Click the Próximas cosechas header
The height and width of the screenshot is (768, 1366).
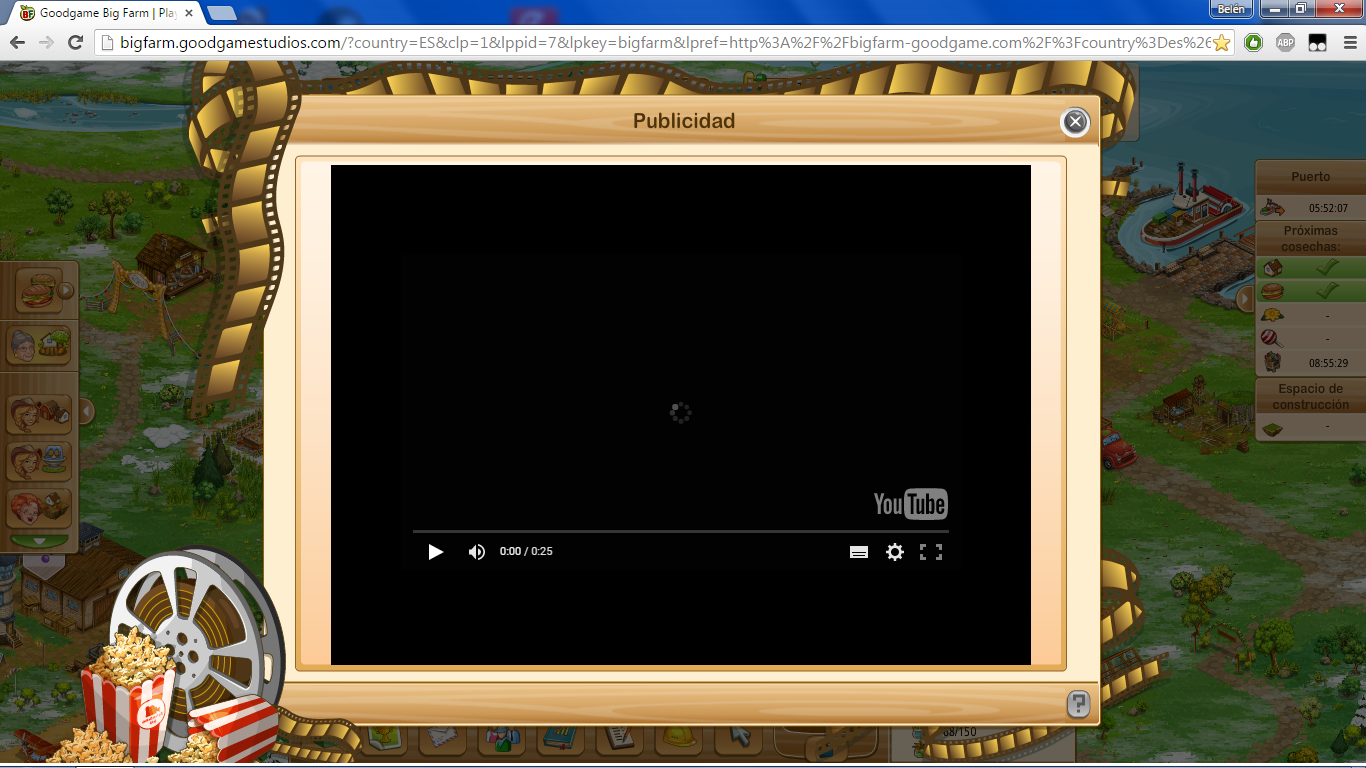[1310, 238]
